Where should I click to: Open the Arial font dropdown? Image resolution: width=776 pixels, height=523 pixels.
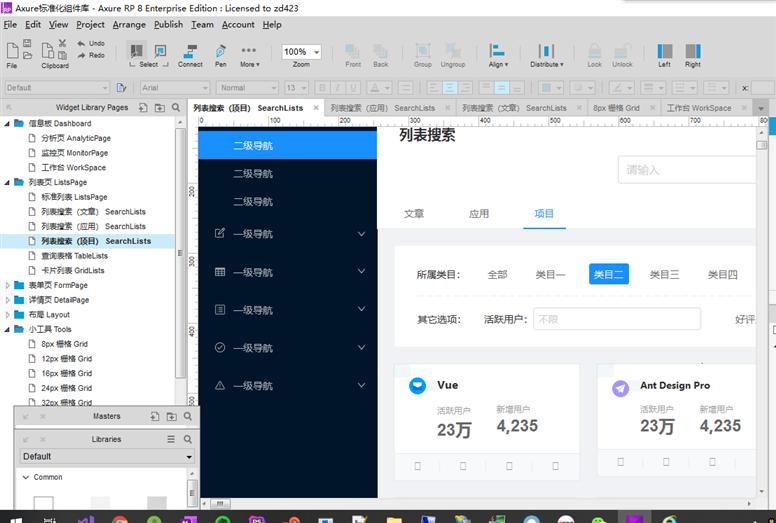[x=175, y=88]
